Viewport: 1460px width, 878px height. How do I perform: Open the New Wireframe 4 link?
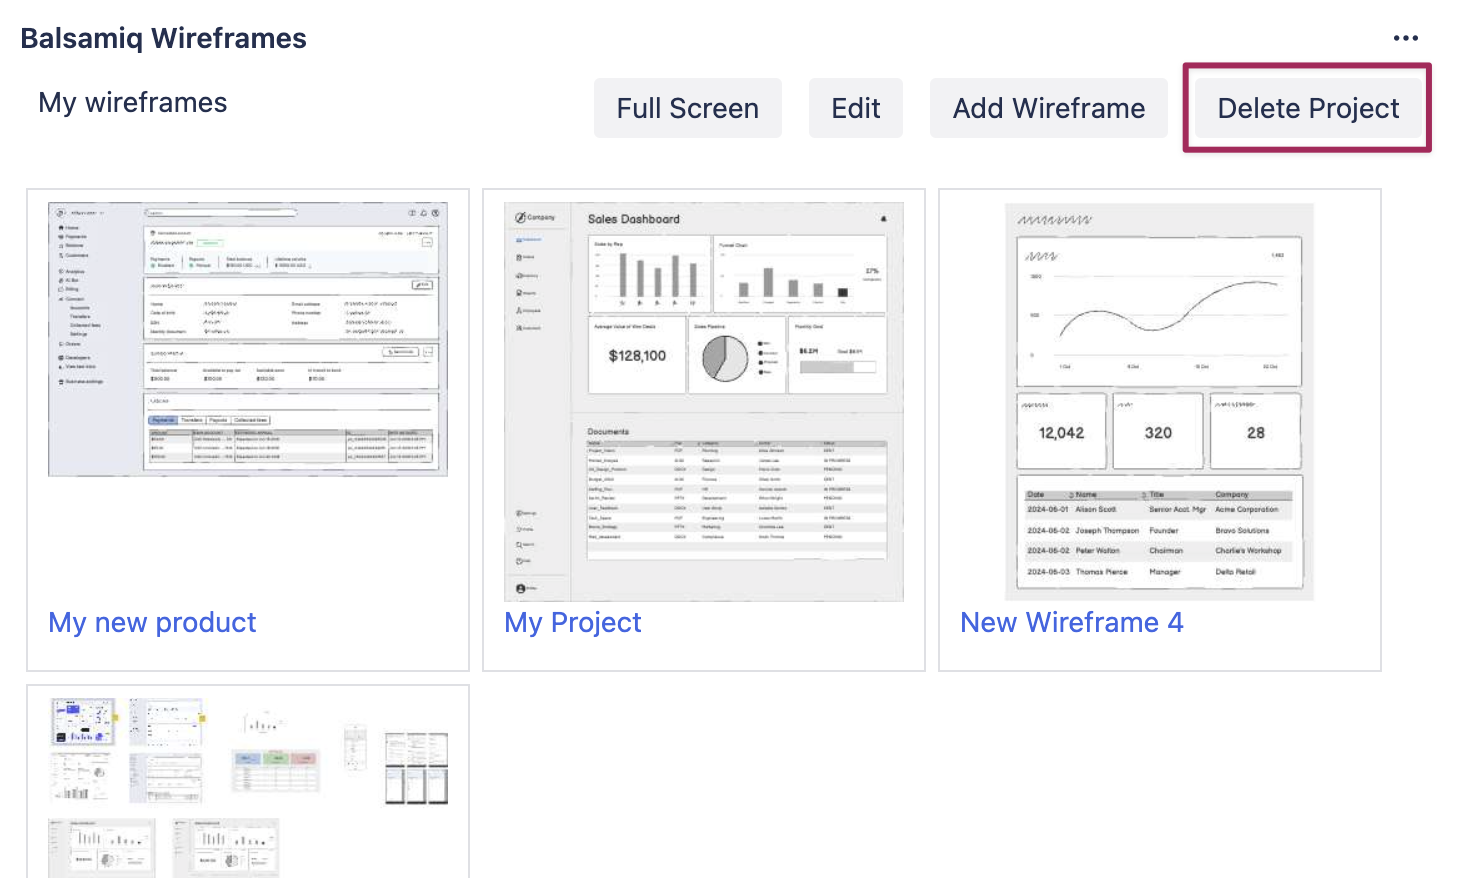pyautogui.click(x=1071, y=622)
